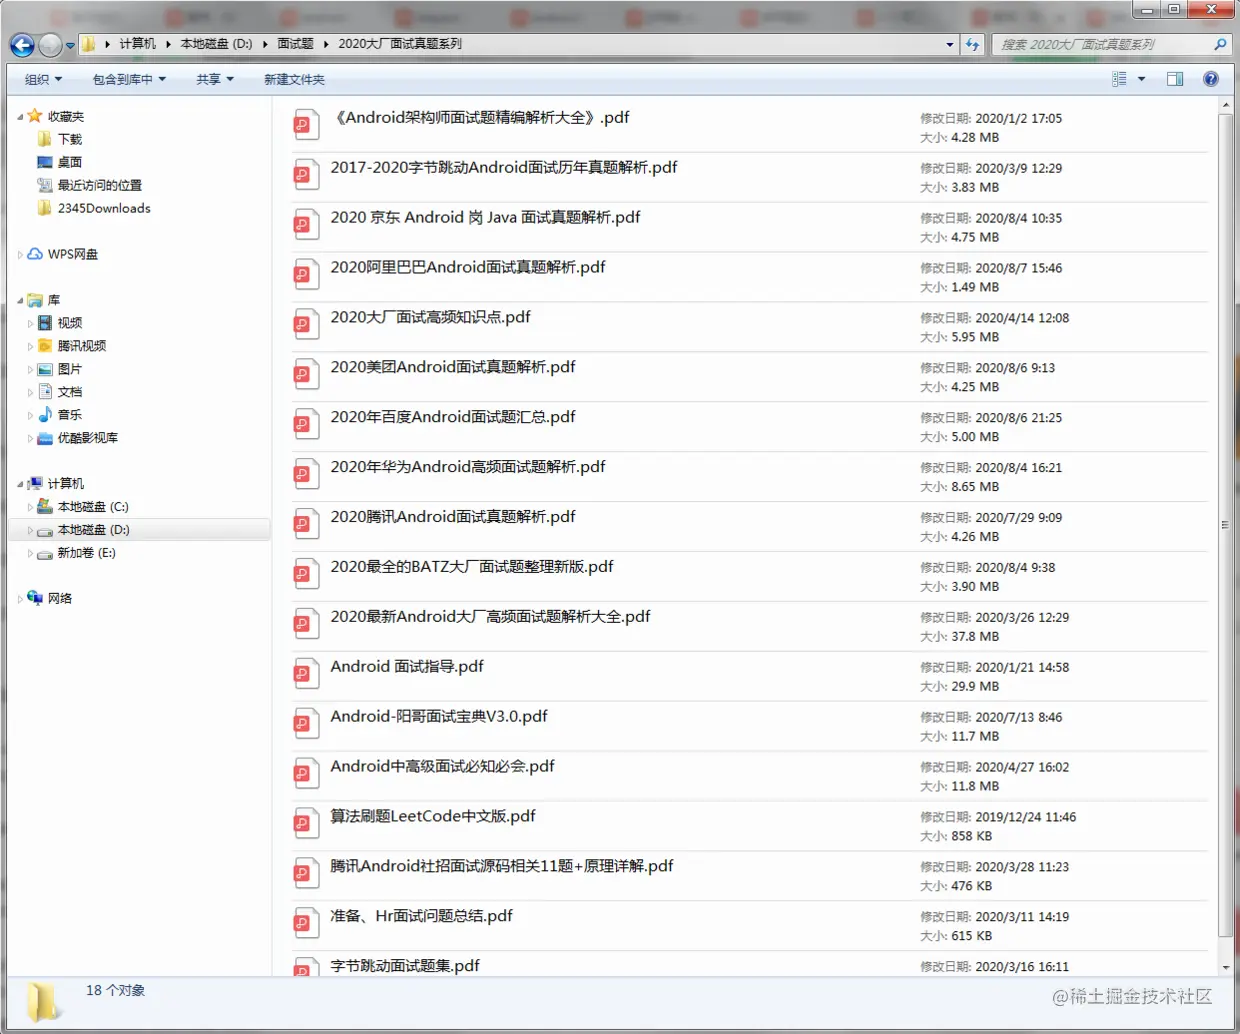Open the 共享 dropdown menu
This screenshot has width=1240, height=1034.
click(215, 79)
